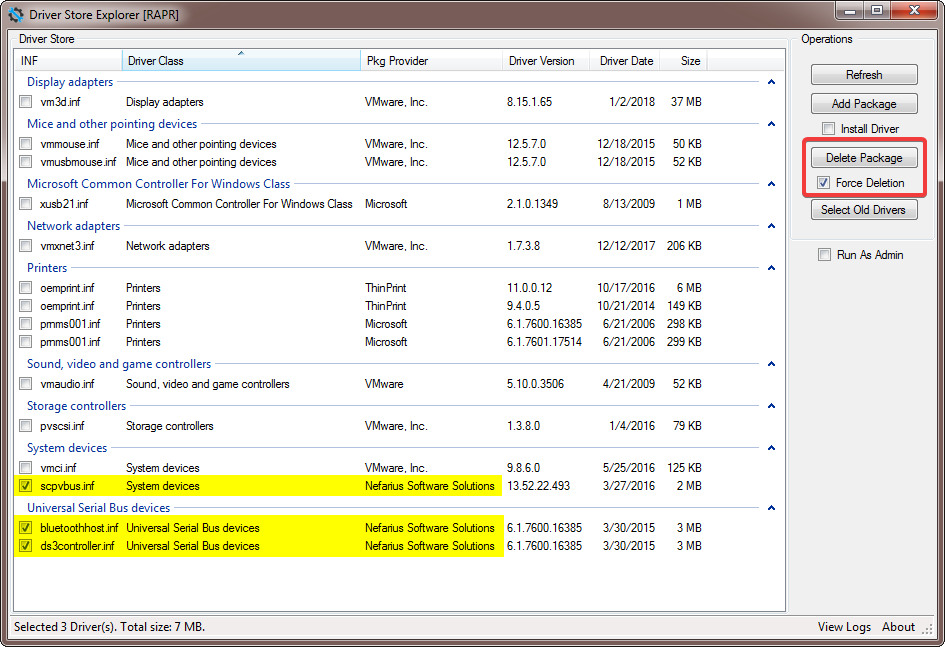This screenshot has height=647, width=945.
Task: Click driver date 12/12/2017
Action: pos(626,246)
